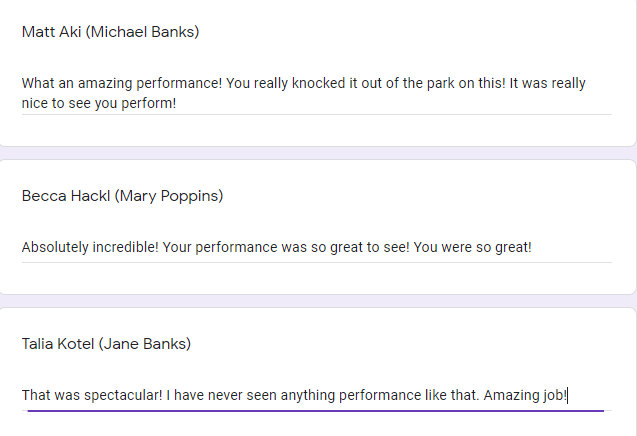Image resolution: width=637 pixels, height=436 pixels.
Task: Click "(Mary Poppins)" in the question title
Action: coord(169,196)
